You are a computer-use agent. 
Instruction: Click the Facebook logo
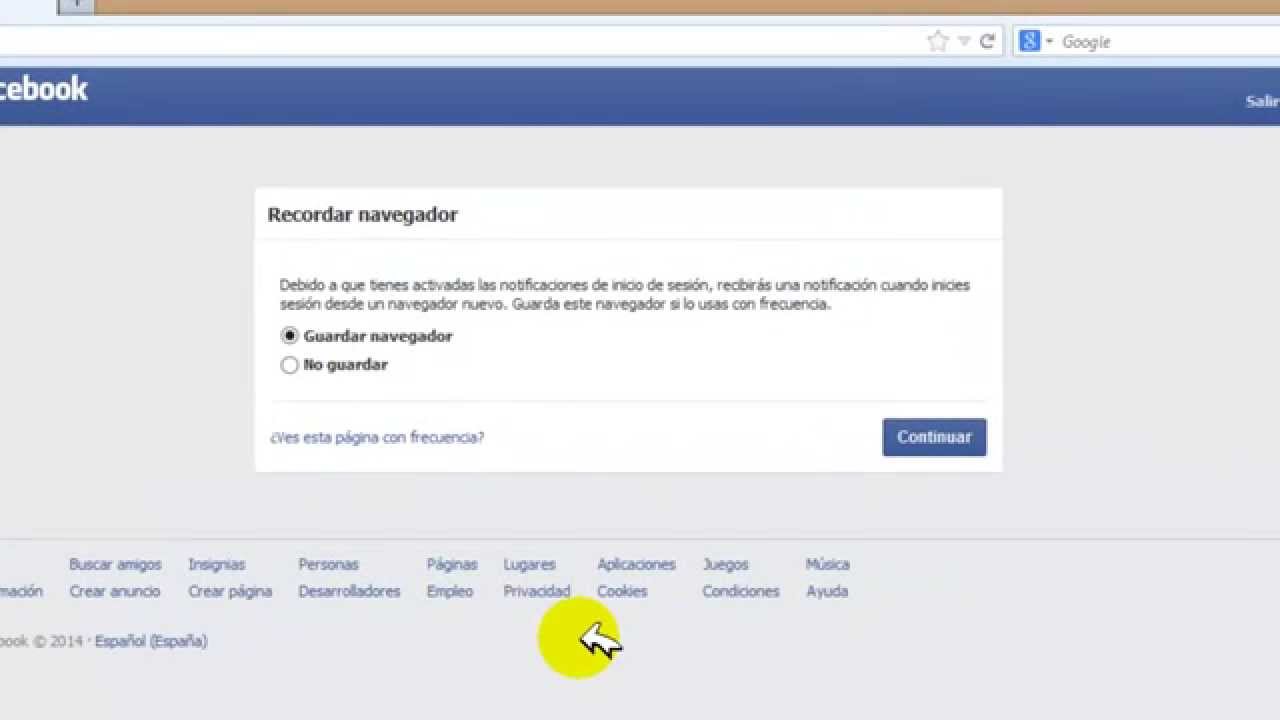pyautogui.click(x=44, y=89)
